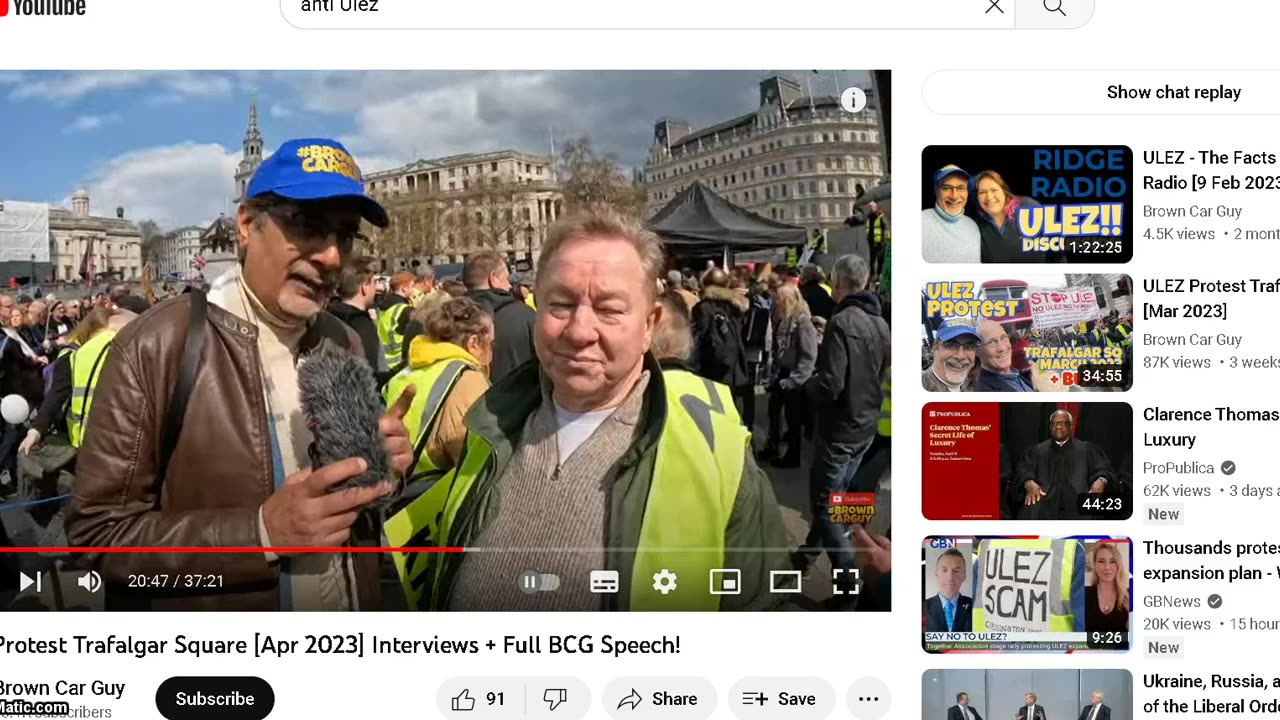Image resolution: width=1280 pixels, height=720 pixels.
Task: Open 'Thousands protest' expansion plan title
Action: [x=1211, y=560]
